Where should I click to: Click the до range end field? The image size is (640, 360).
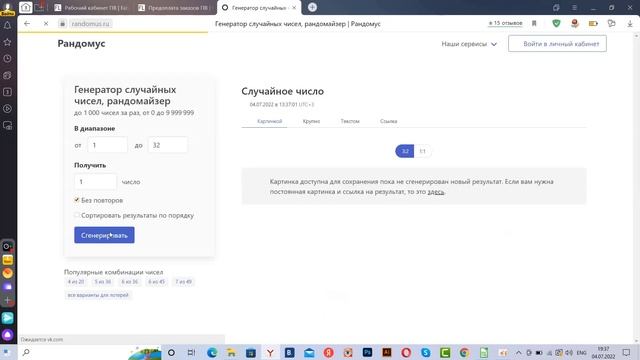(x=168, y=145)
